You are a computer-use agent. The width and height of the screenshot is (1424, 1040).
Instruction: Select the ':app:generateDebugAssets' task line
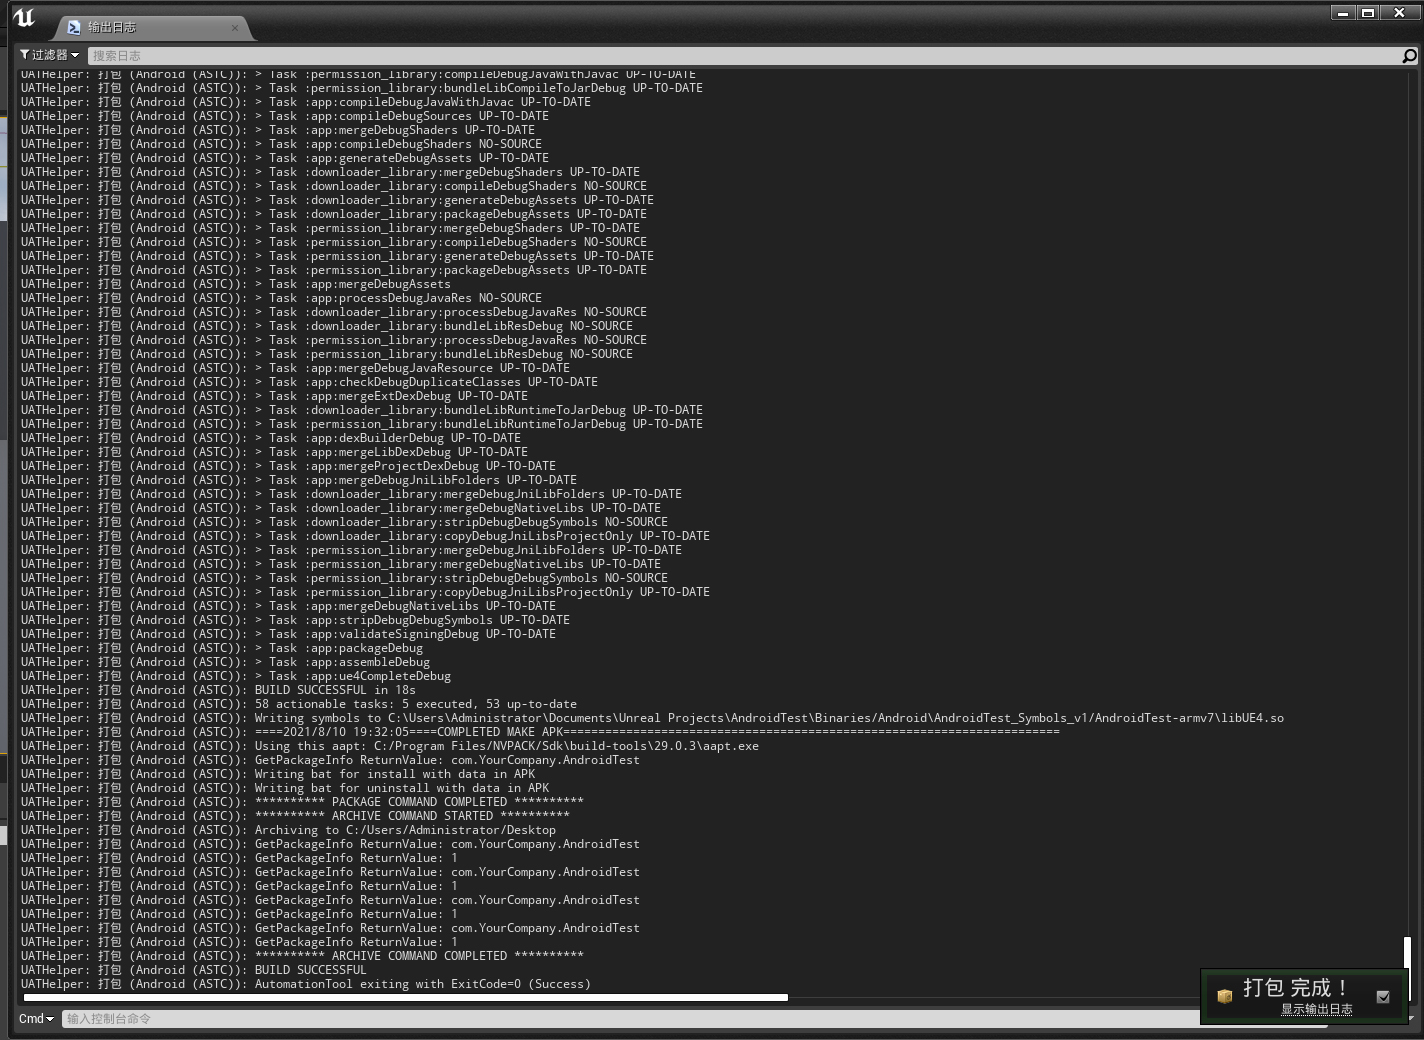click(x=285, y=158)
